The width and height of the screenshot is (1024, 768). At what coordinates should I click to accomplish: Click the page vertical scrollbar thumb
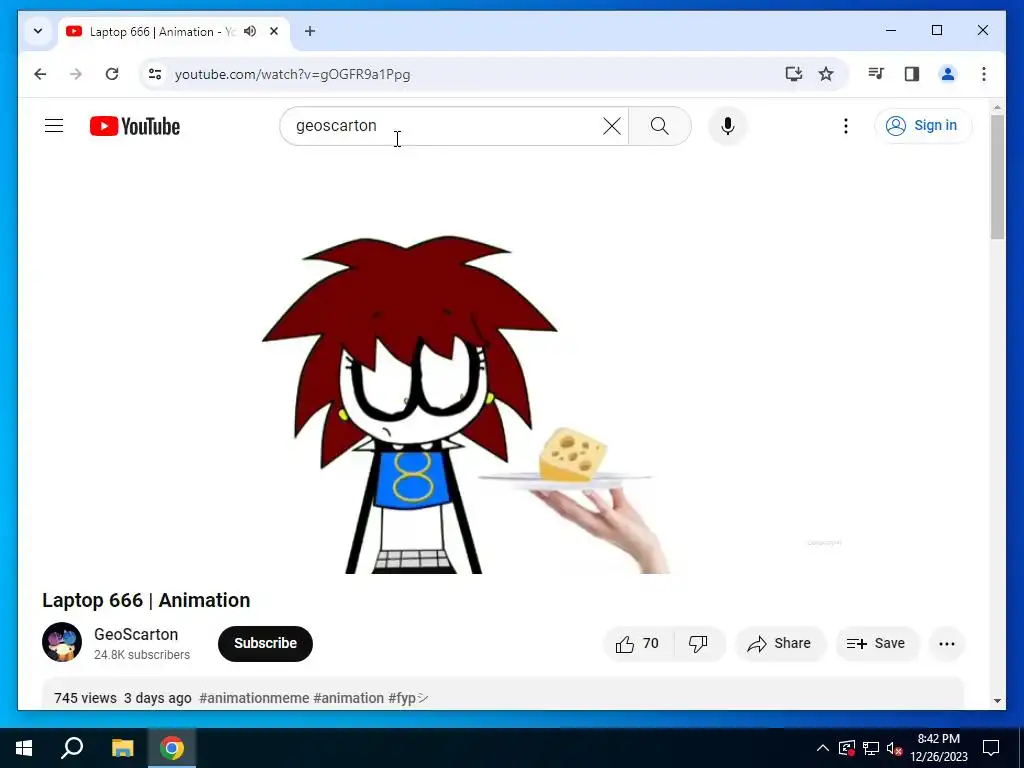point(997,176)
